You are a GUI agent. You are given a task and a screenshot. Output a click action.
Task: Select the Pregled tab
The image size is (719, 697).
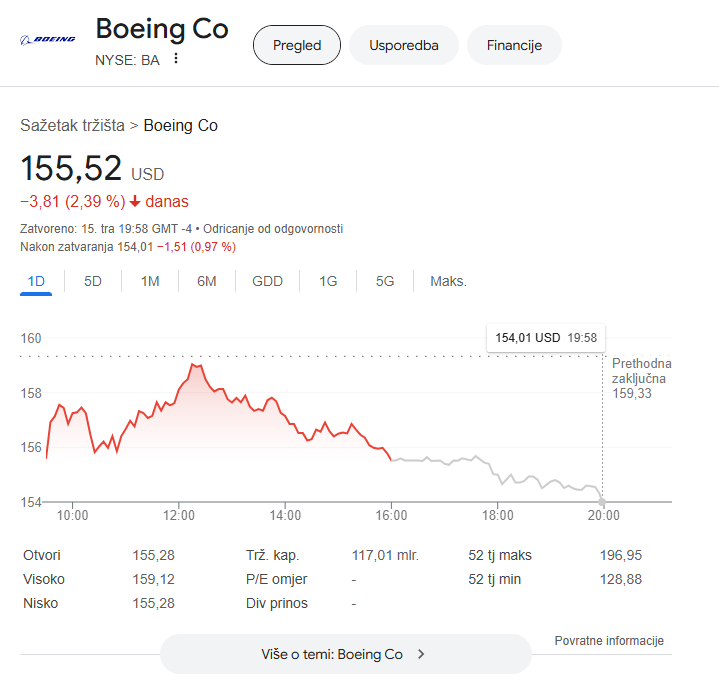coord(297,45)
